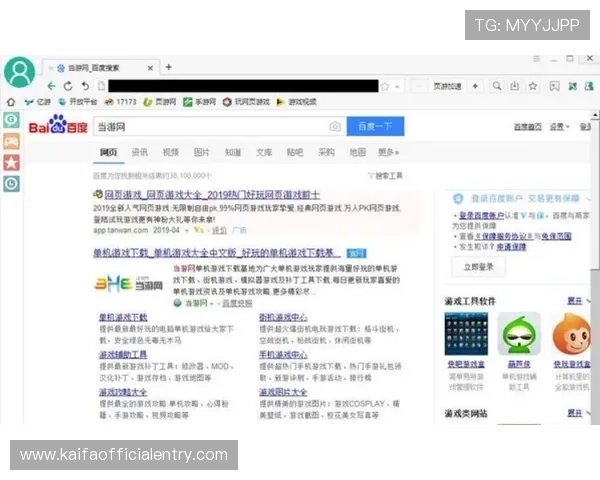Expand the 更多 tab options

(388, 152)
